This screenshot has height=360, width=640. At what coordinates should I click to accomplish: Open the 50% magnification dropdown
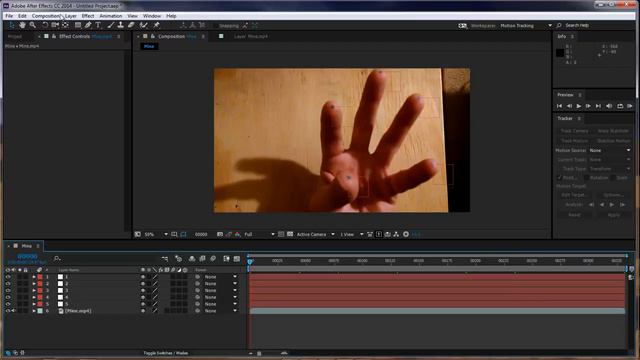pos(156,234)
